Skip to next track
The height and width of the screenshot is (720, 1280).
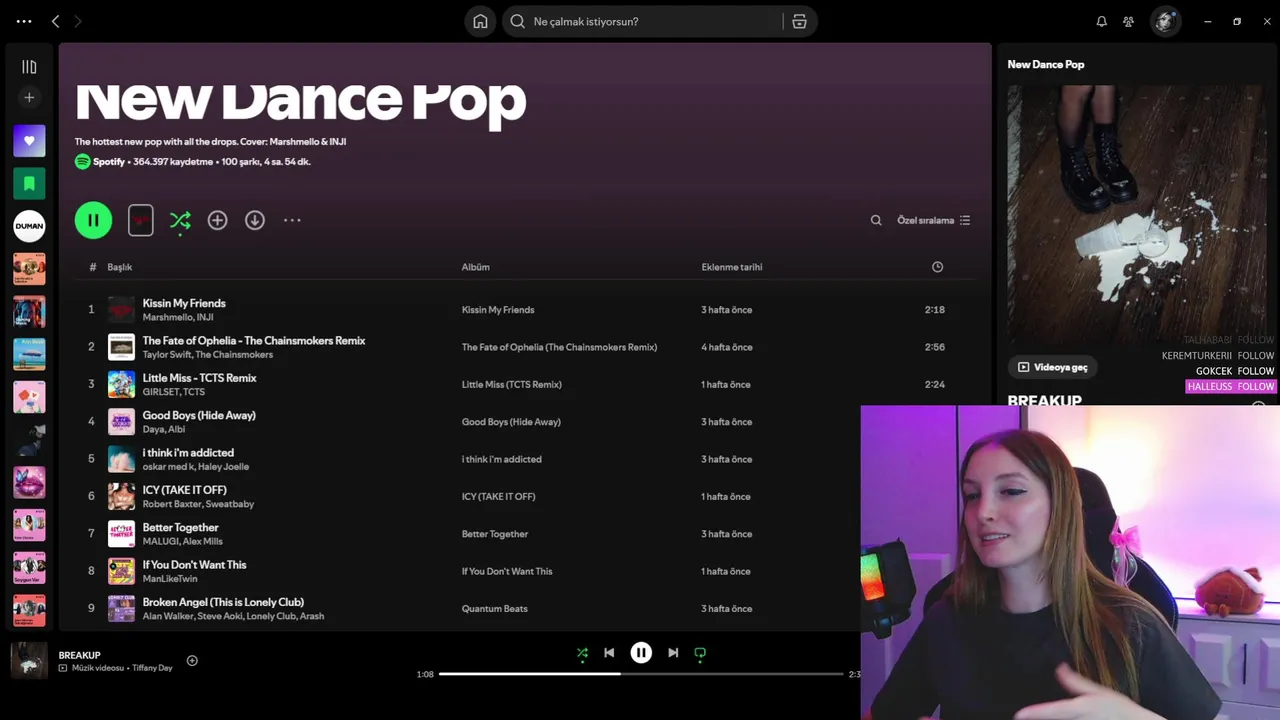[673, 653]
